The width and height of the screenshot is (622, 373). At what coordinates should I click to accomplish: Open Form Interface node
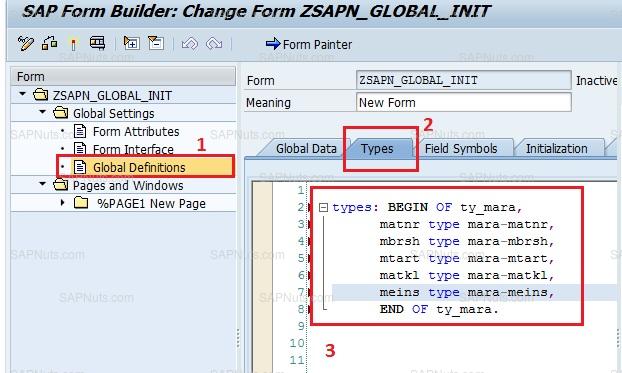(133, 149)
